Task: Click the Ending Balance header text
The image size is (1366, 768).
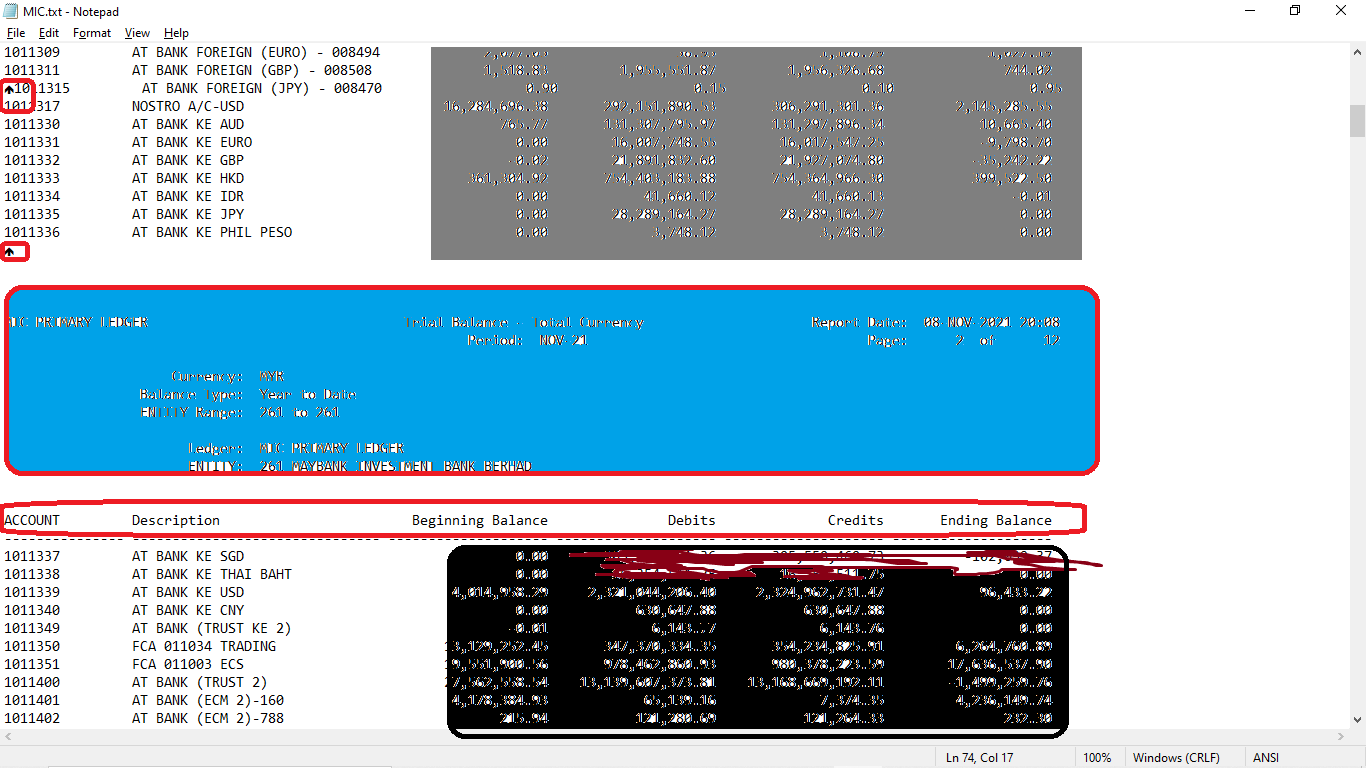Action: tap(995, 520)
